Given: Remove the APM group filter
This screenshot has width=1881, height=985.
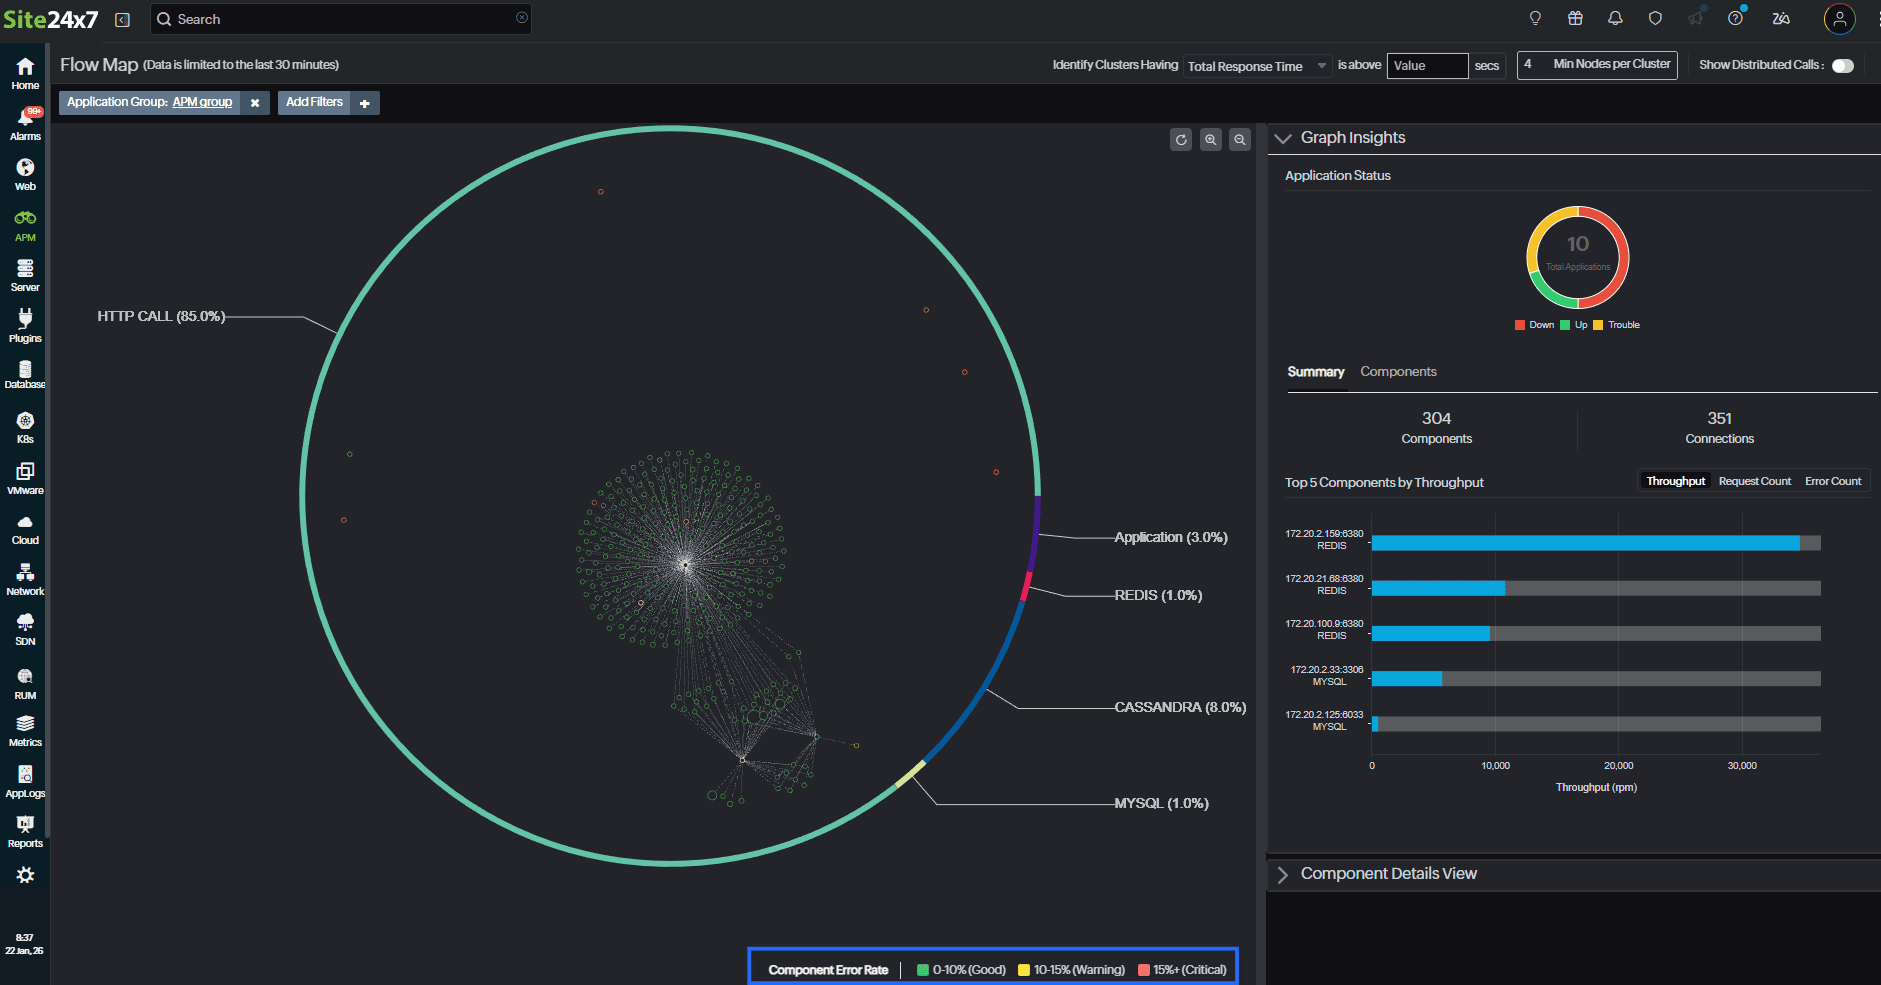Looking at the screenshot, I should 256,102.
